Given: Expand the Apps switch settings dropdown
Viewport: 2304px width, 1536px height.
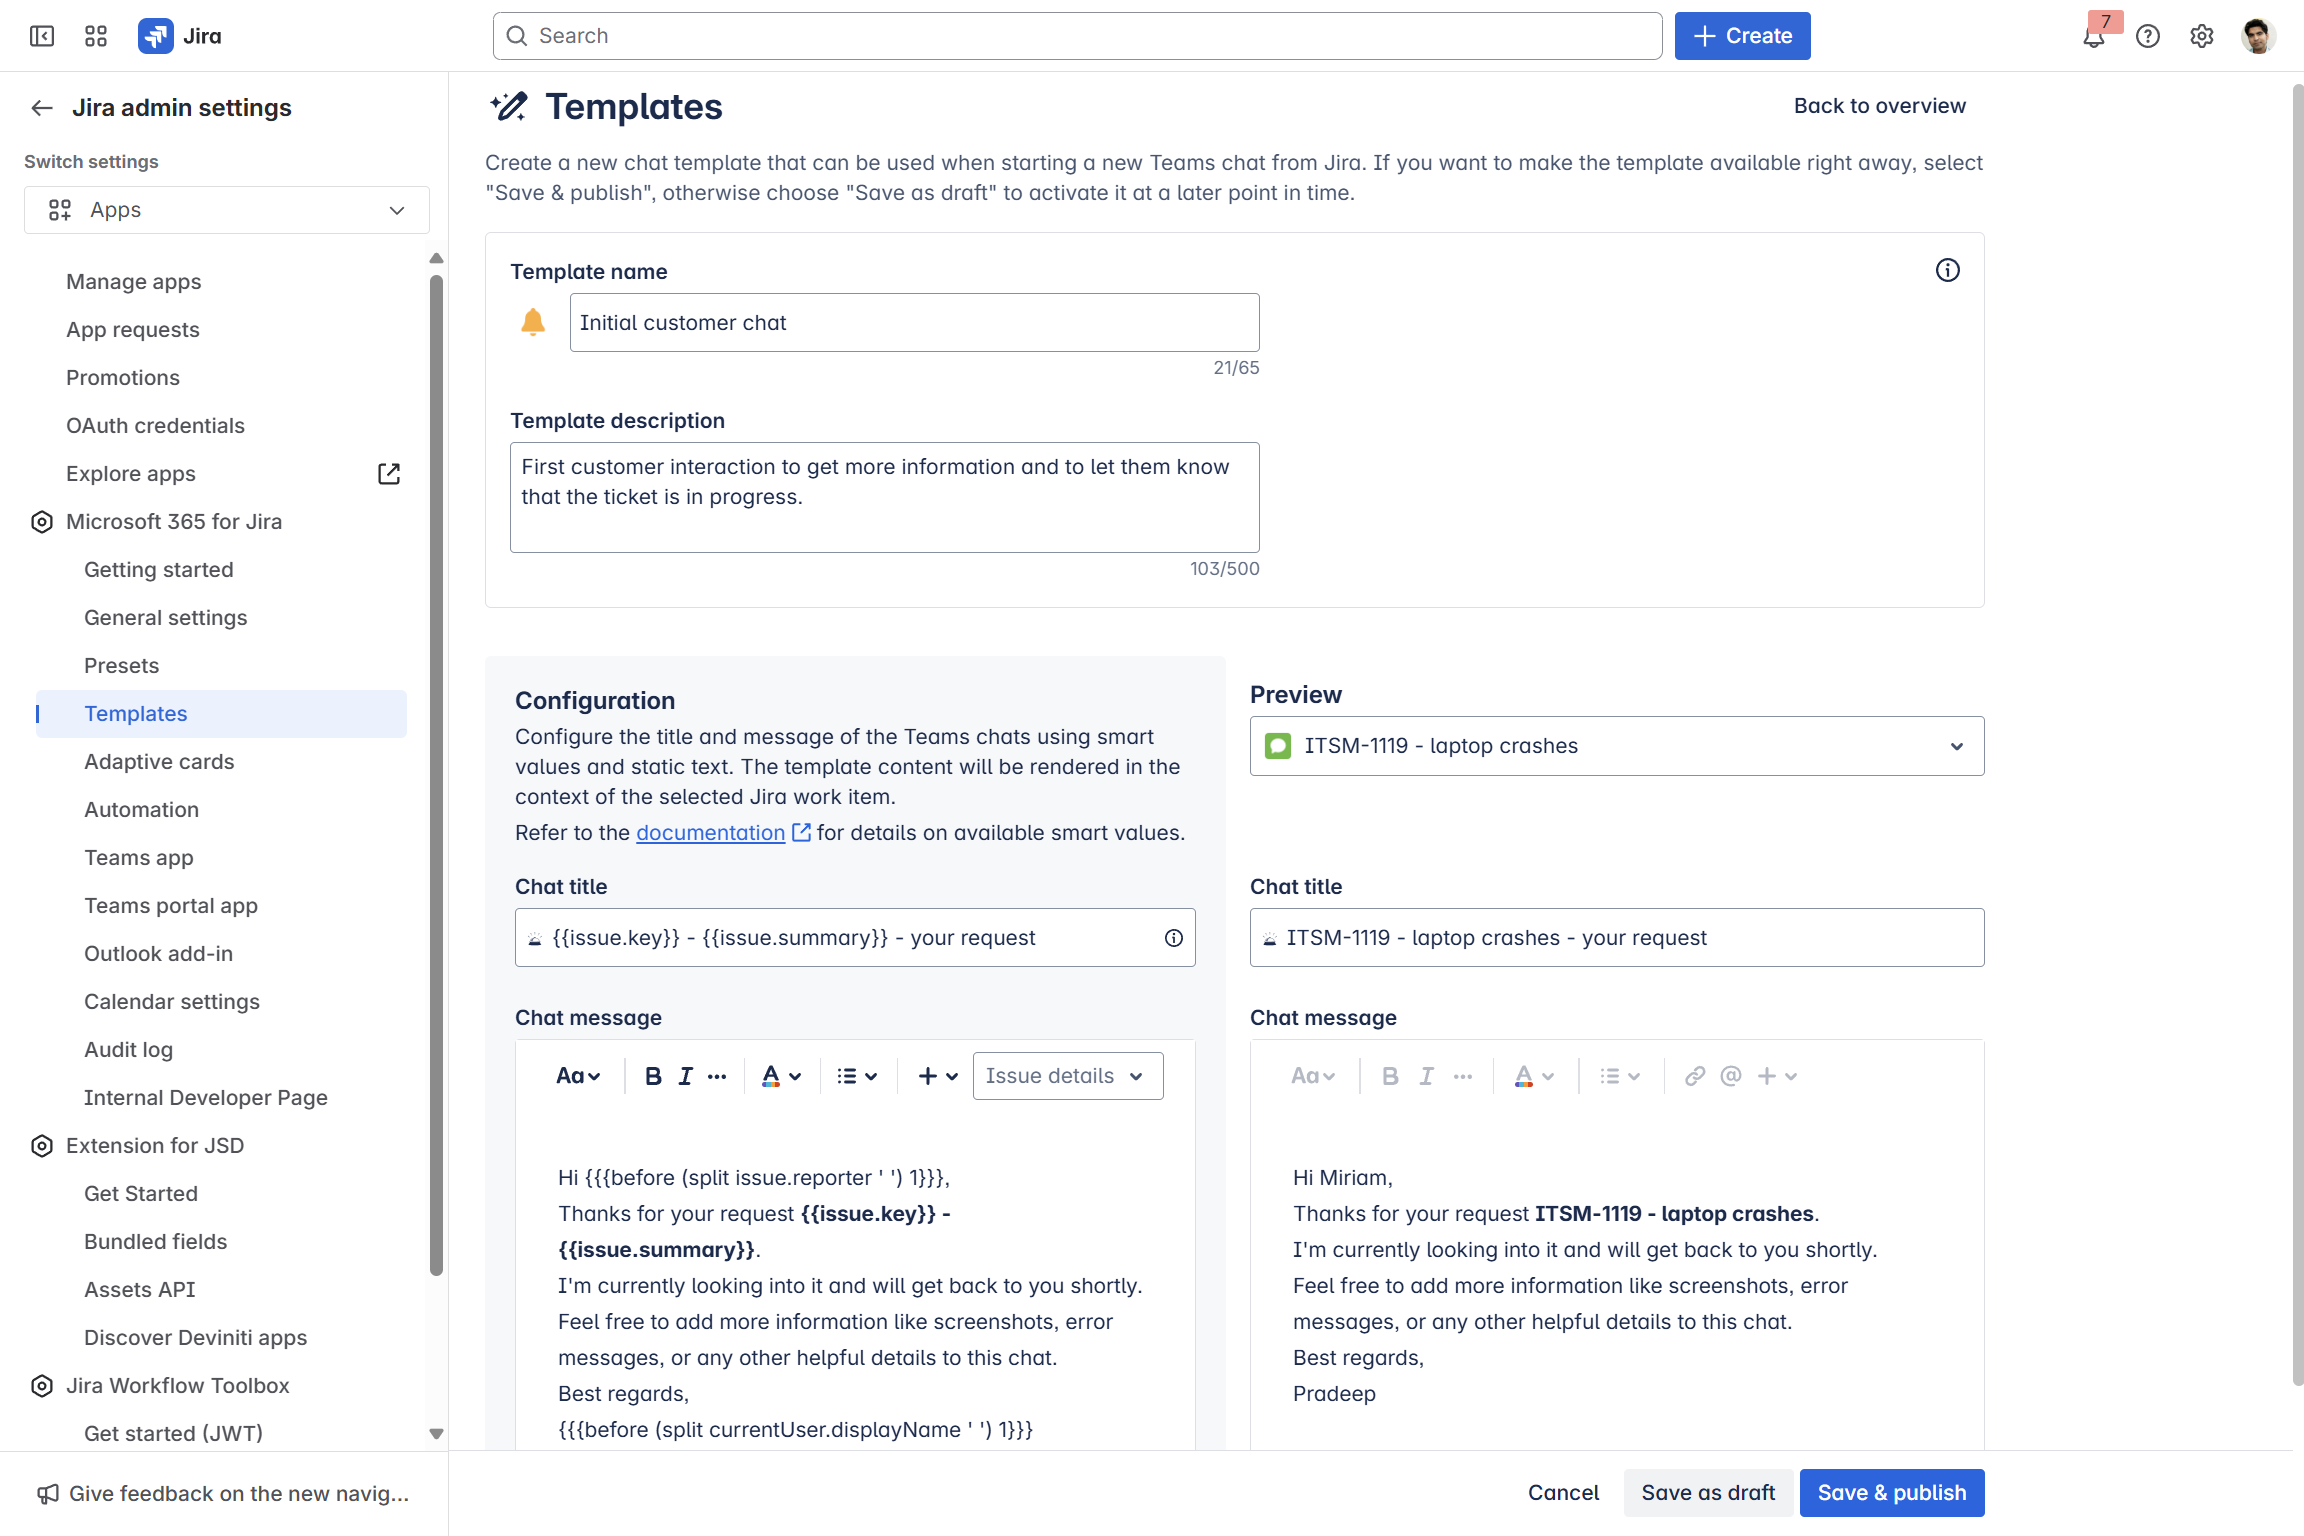Looking at the screenshot, I should click(x=227, y=210).
